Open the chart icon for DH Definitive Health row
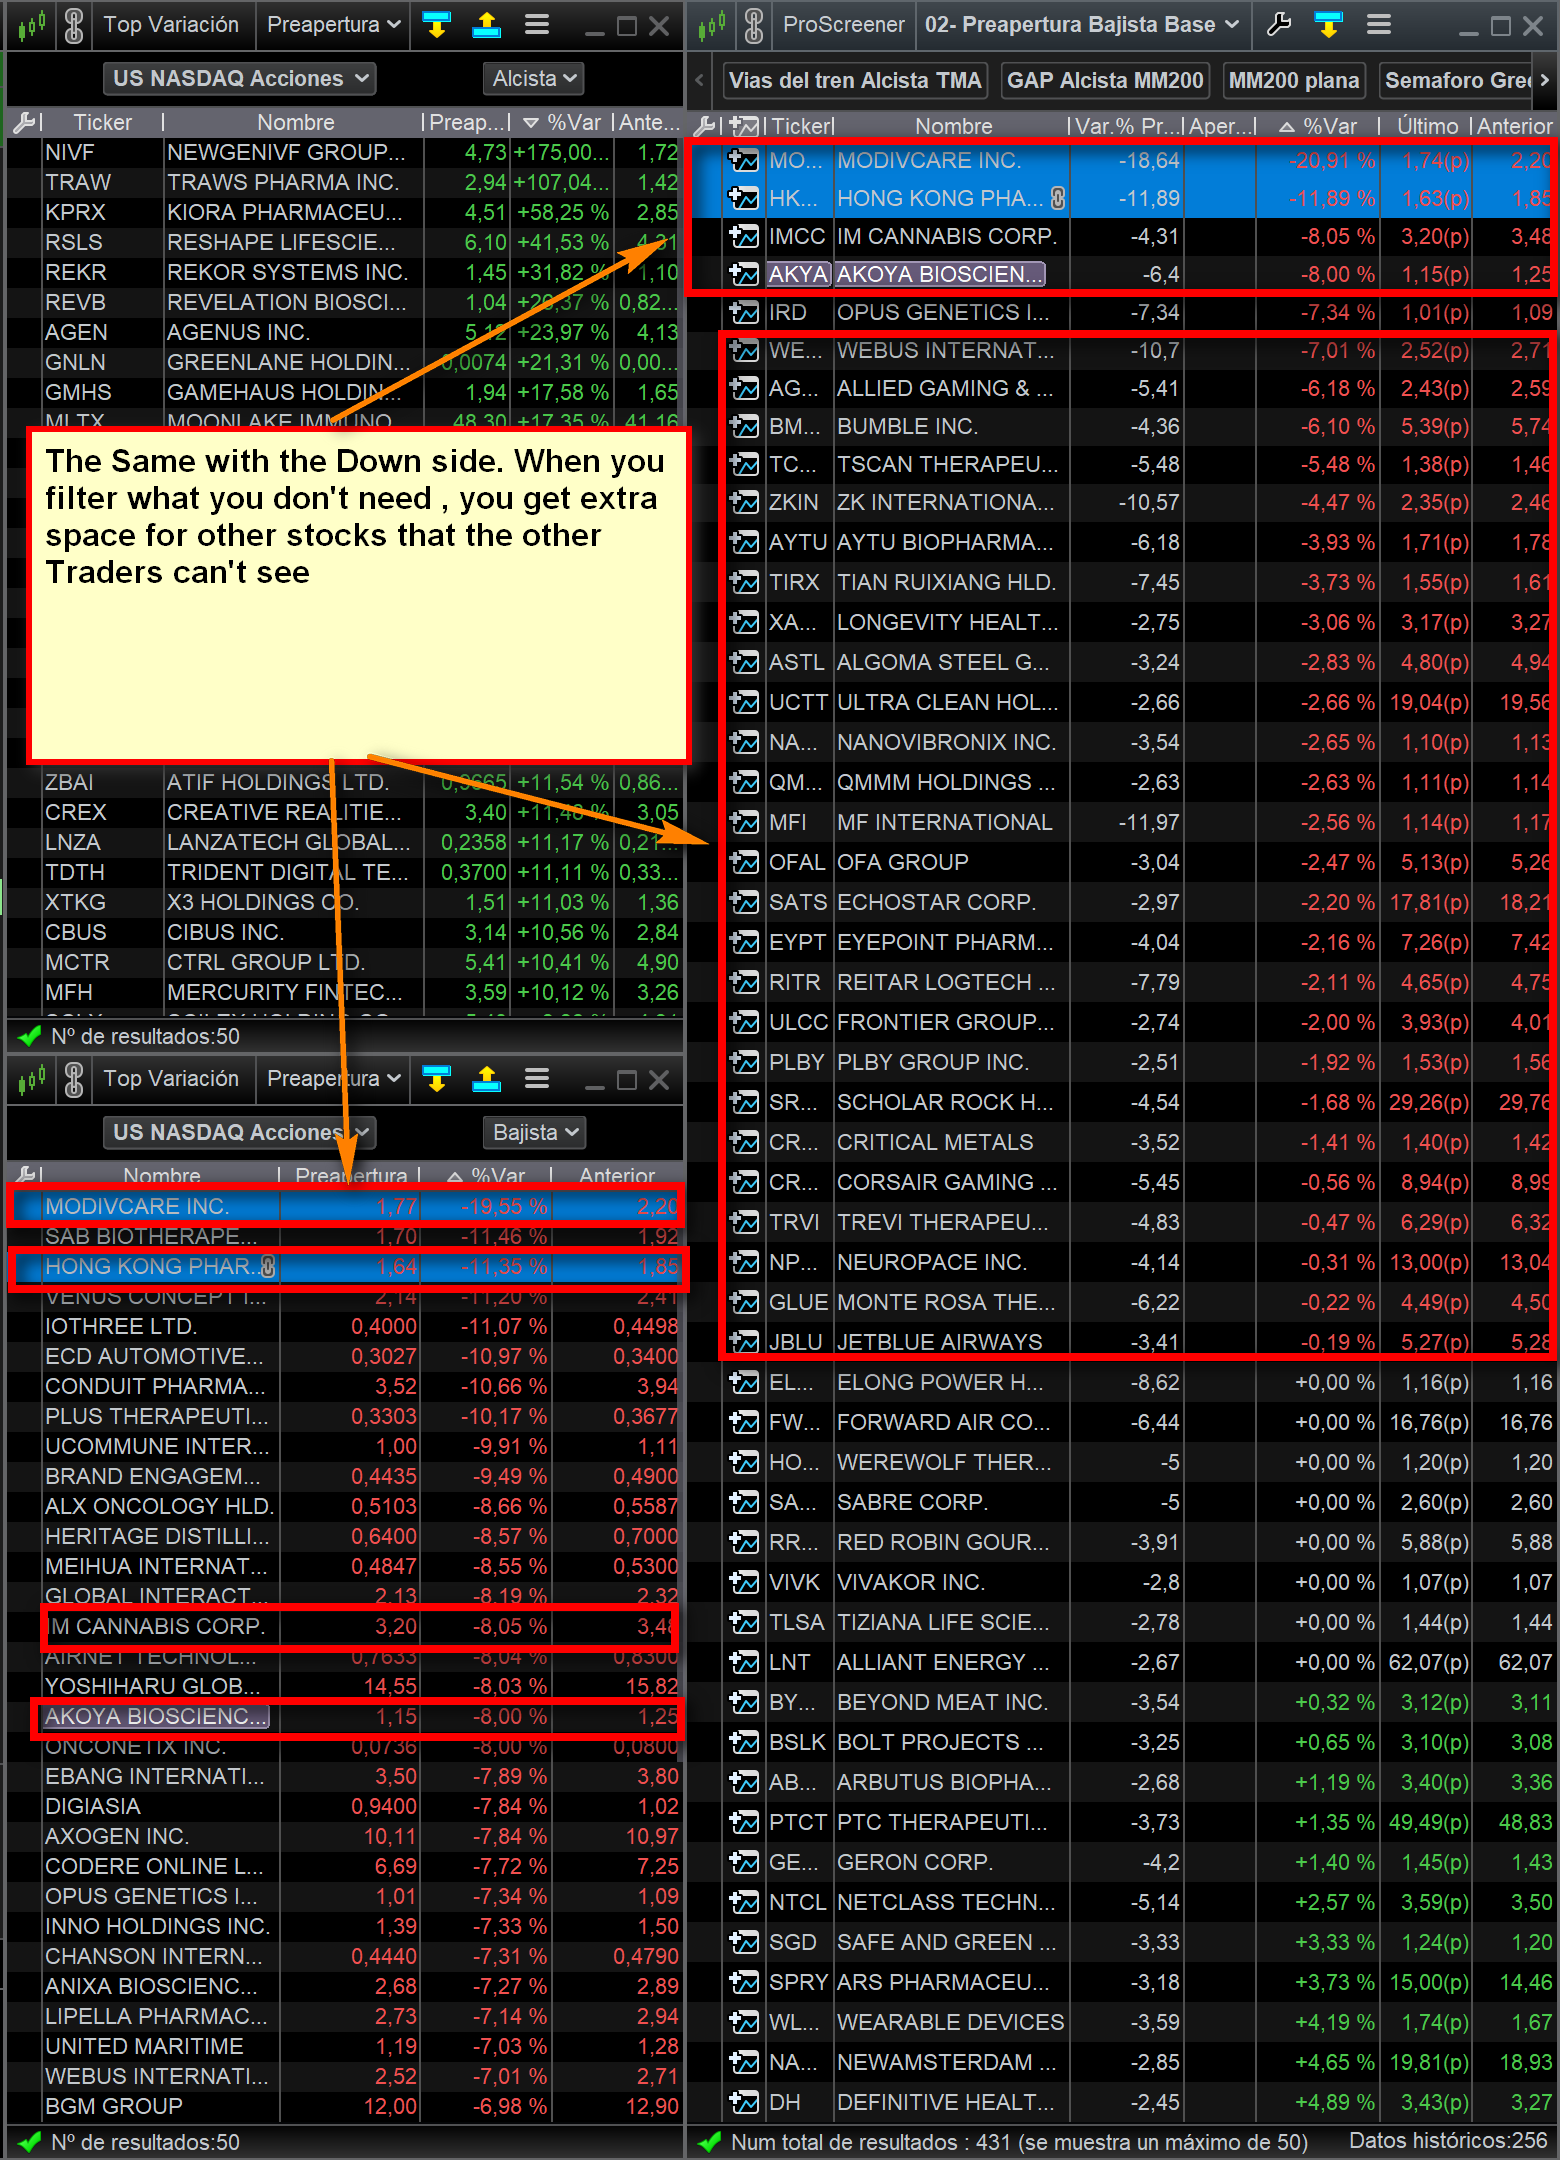This screenshot has height=2160, width=1560. click(744, 2103)
